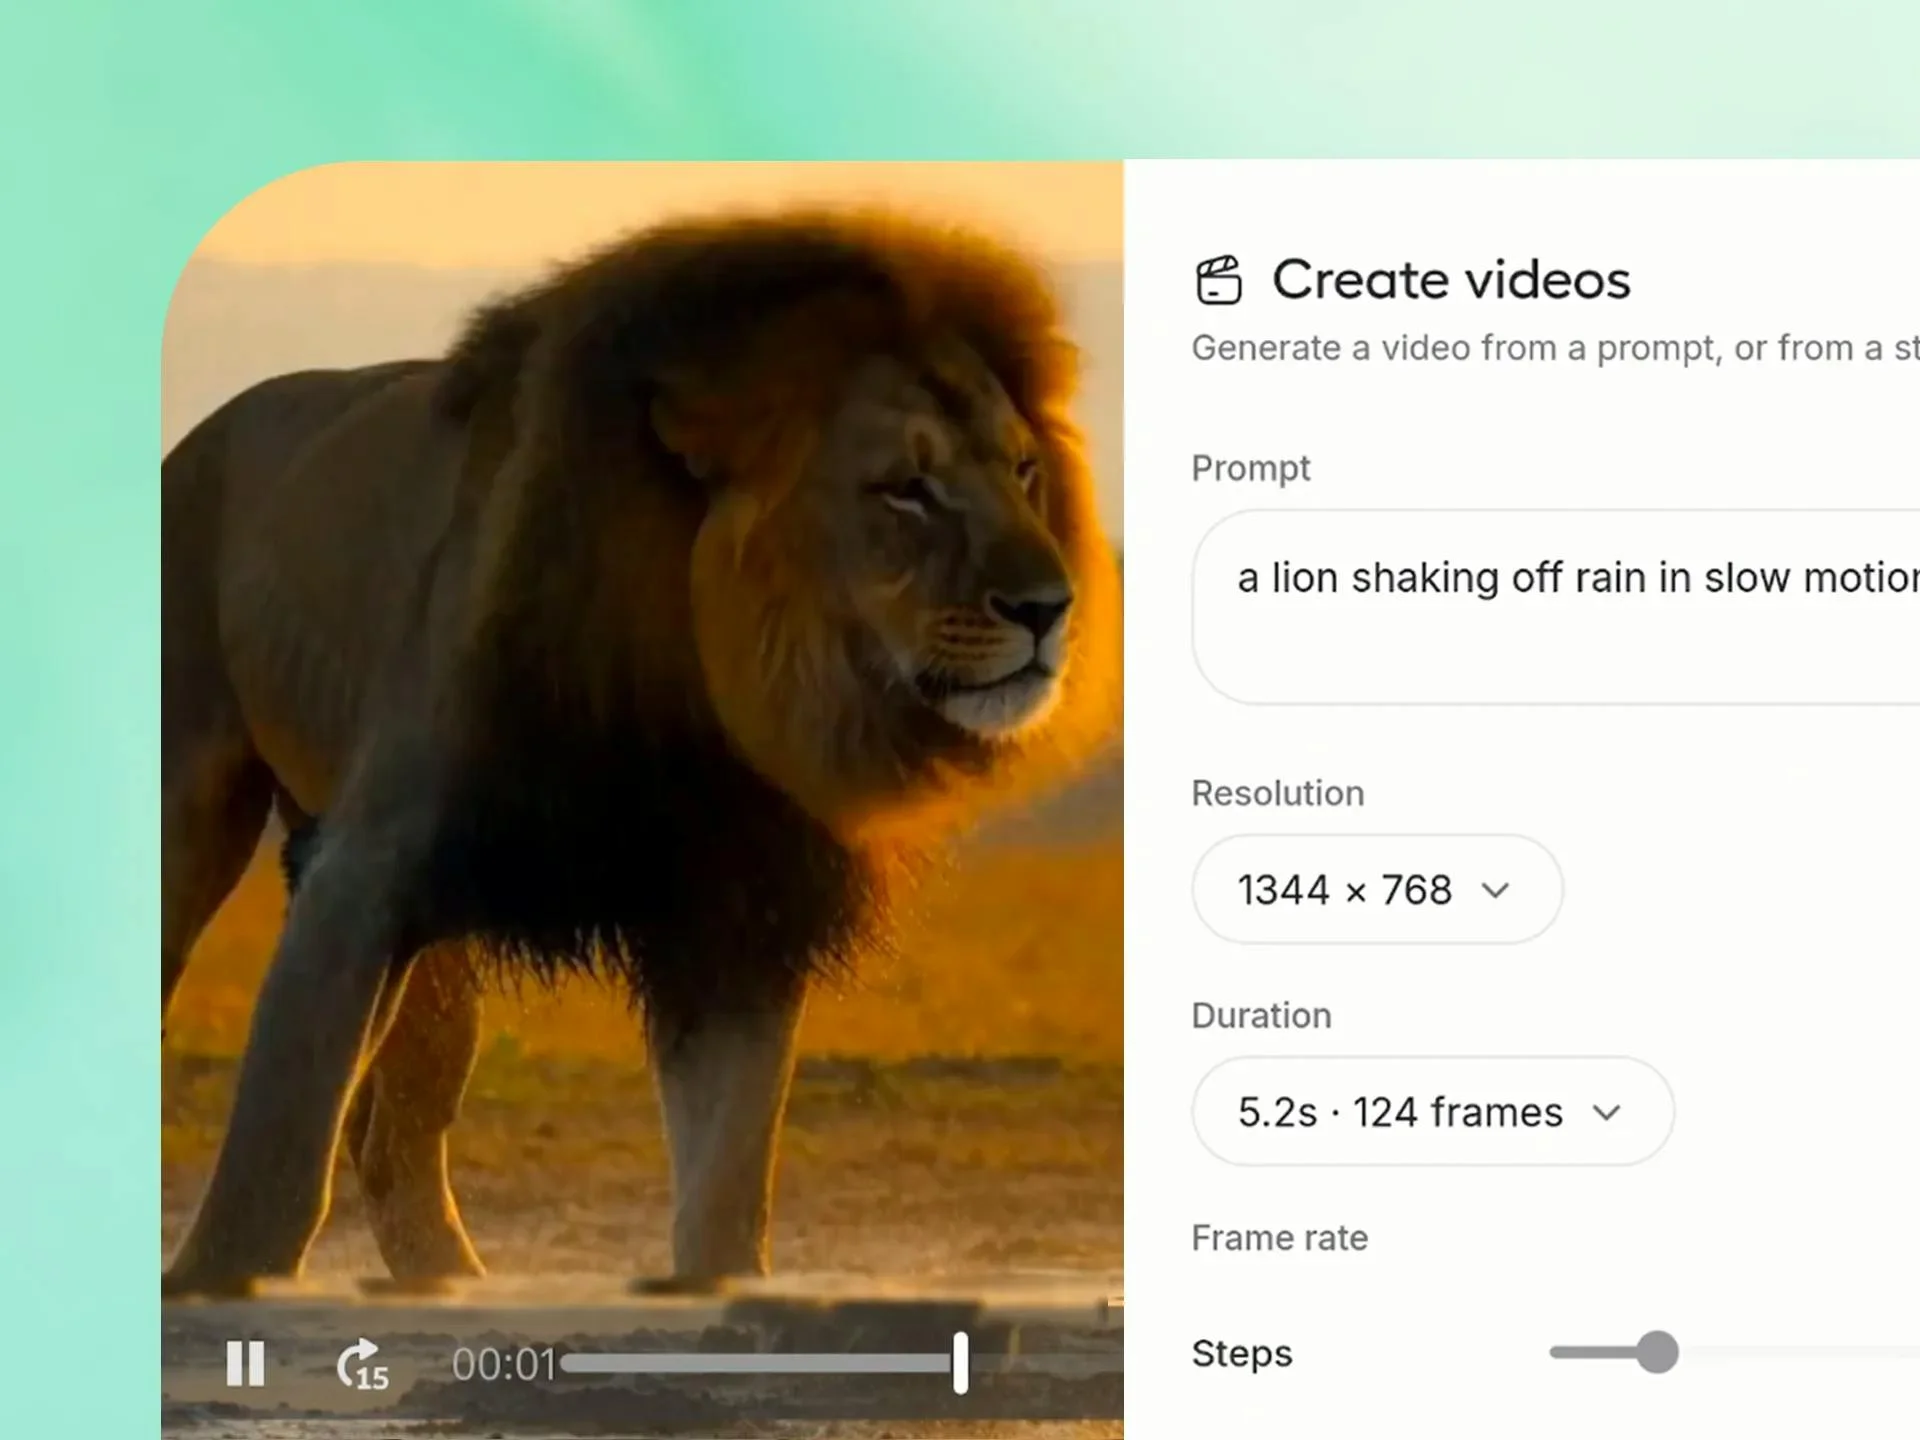Open the 1344 × 768 resolution dropdown
The image size is (1920, 1440).
(1376, 889)
